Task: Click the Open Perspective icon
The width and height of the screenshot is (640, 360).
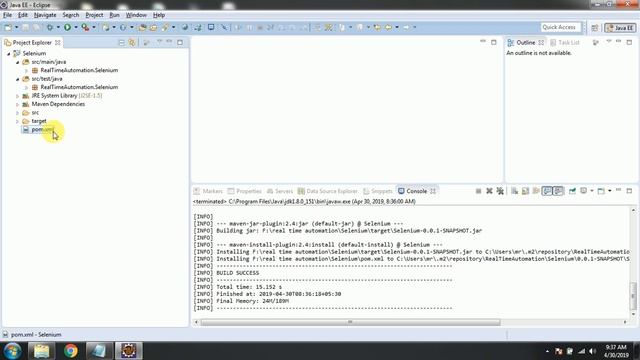Action: [x=595, y=28]
